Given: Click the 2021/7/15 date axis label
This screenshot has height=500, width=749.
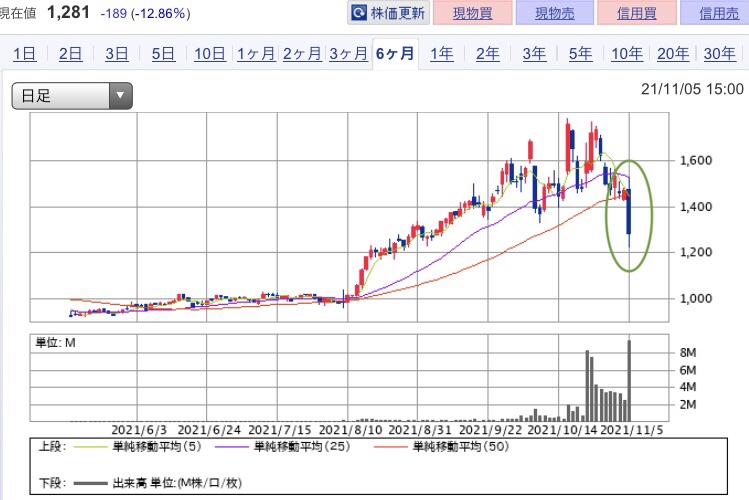Looking at the screenshot, I should pyautogui.click(x=279, y=430).
